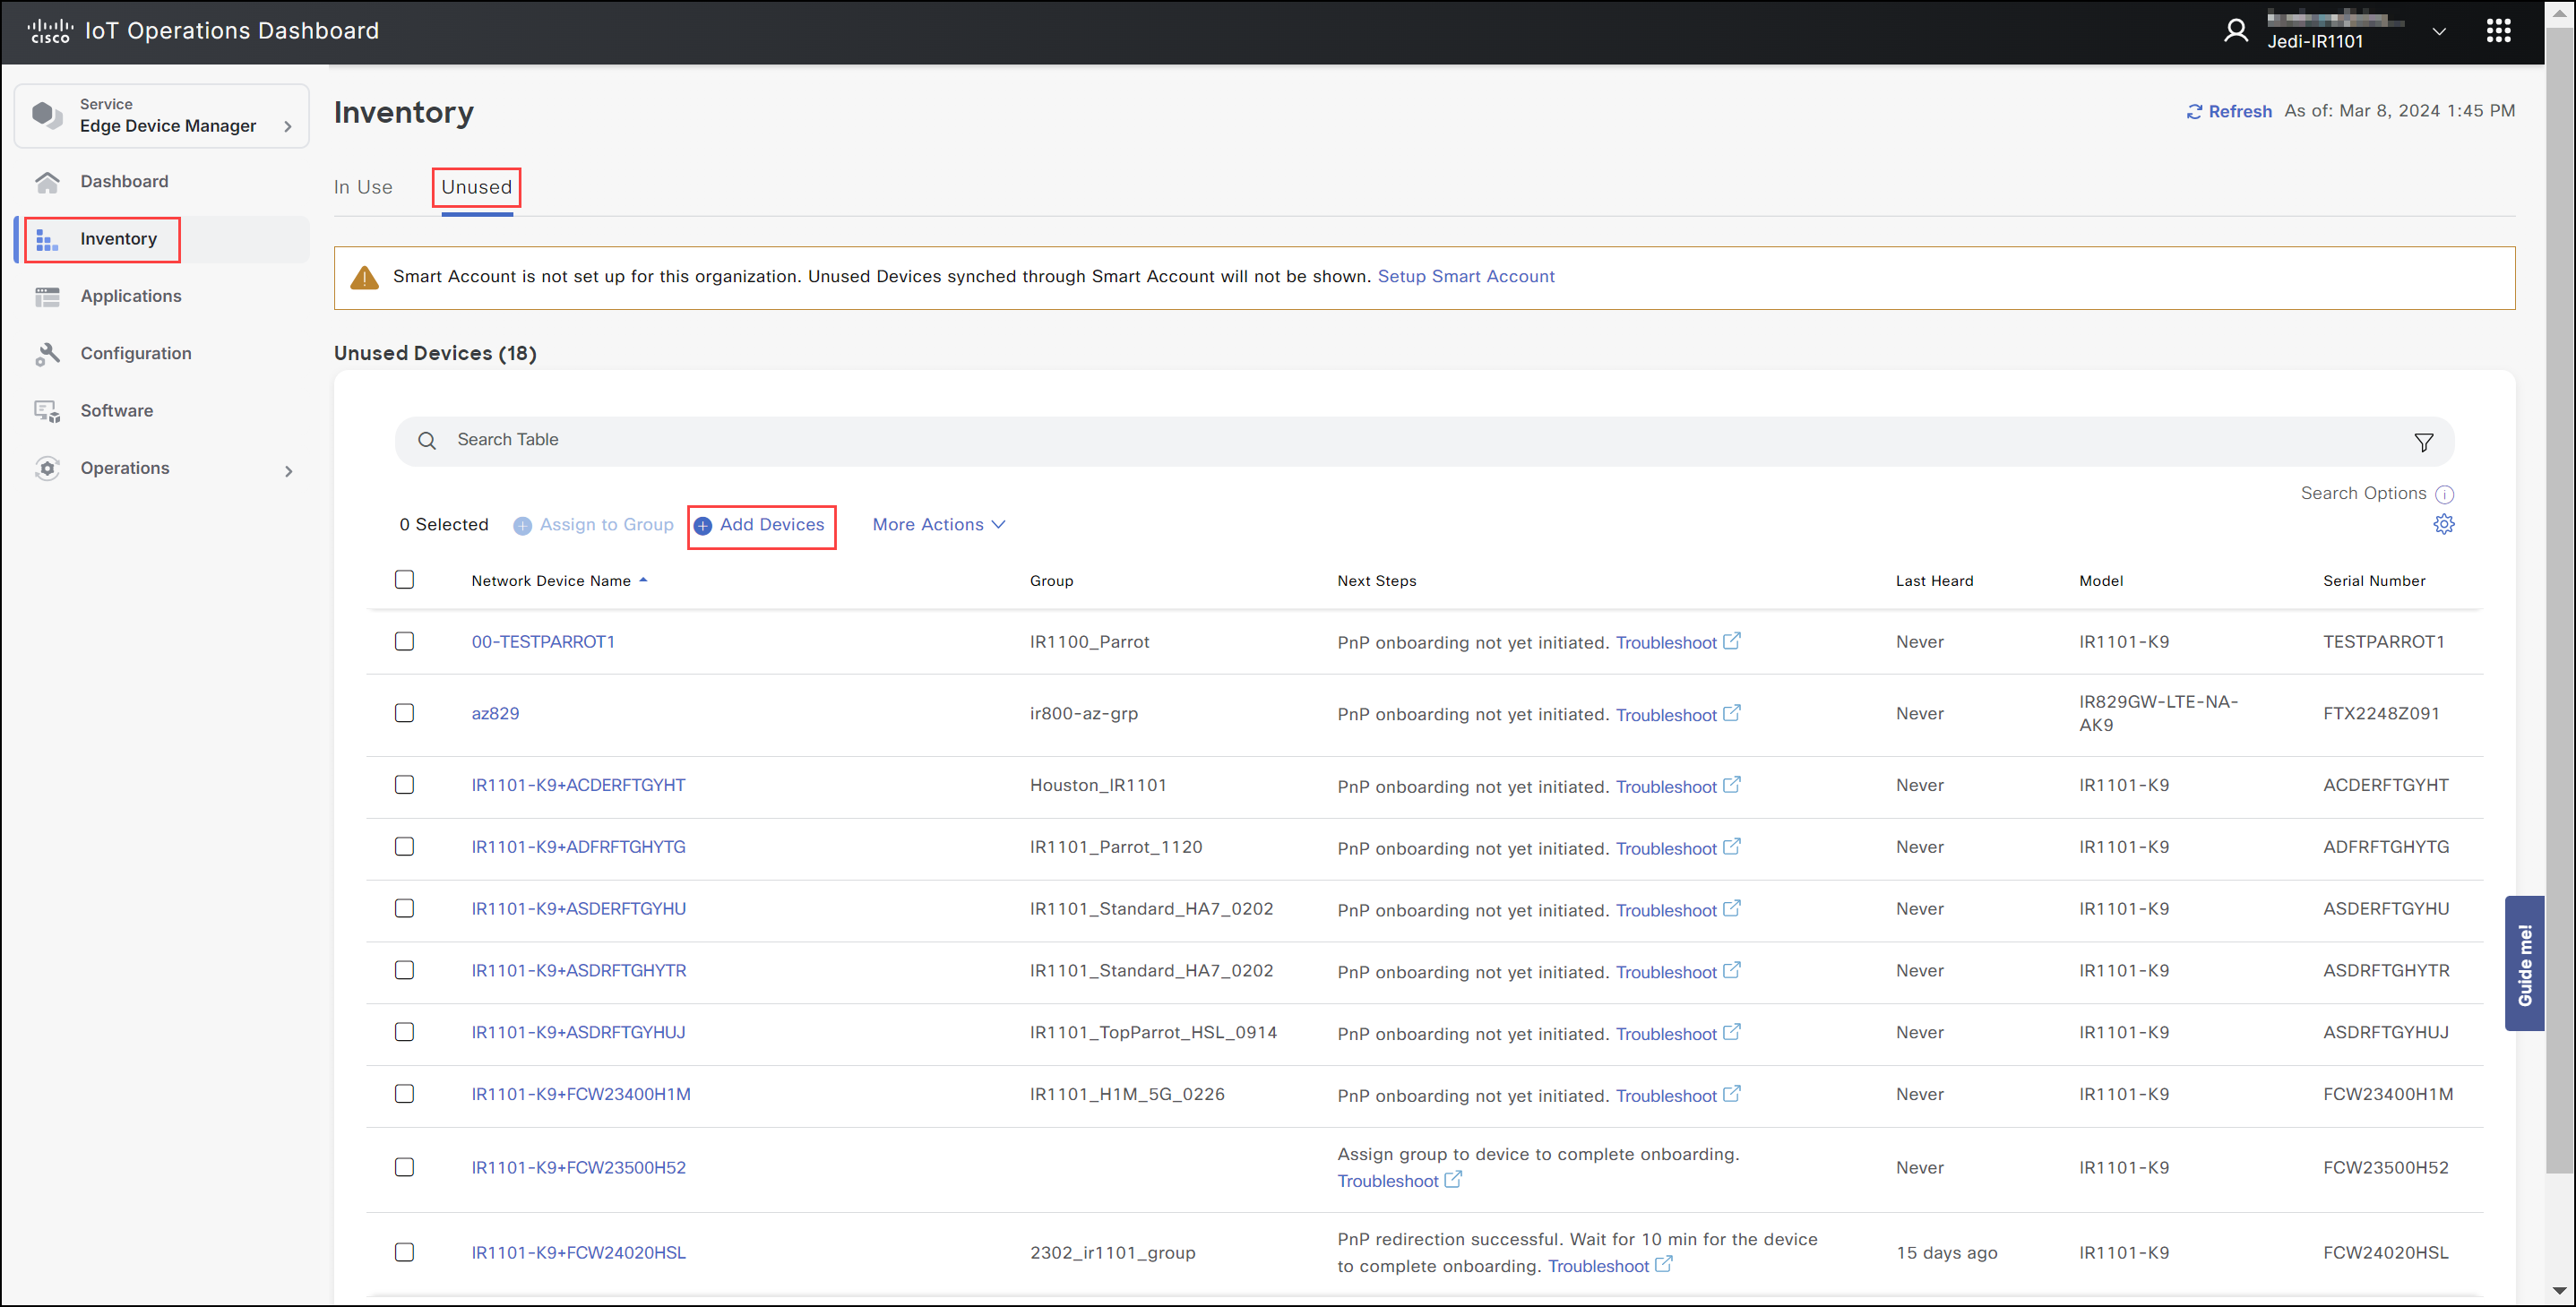Screen dimensions: 2576x1307
Task: Click the Dashboard home icon
Action: (x=47, y=182)
